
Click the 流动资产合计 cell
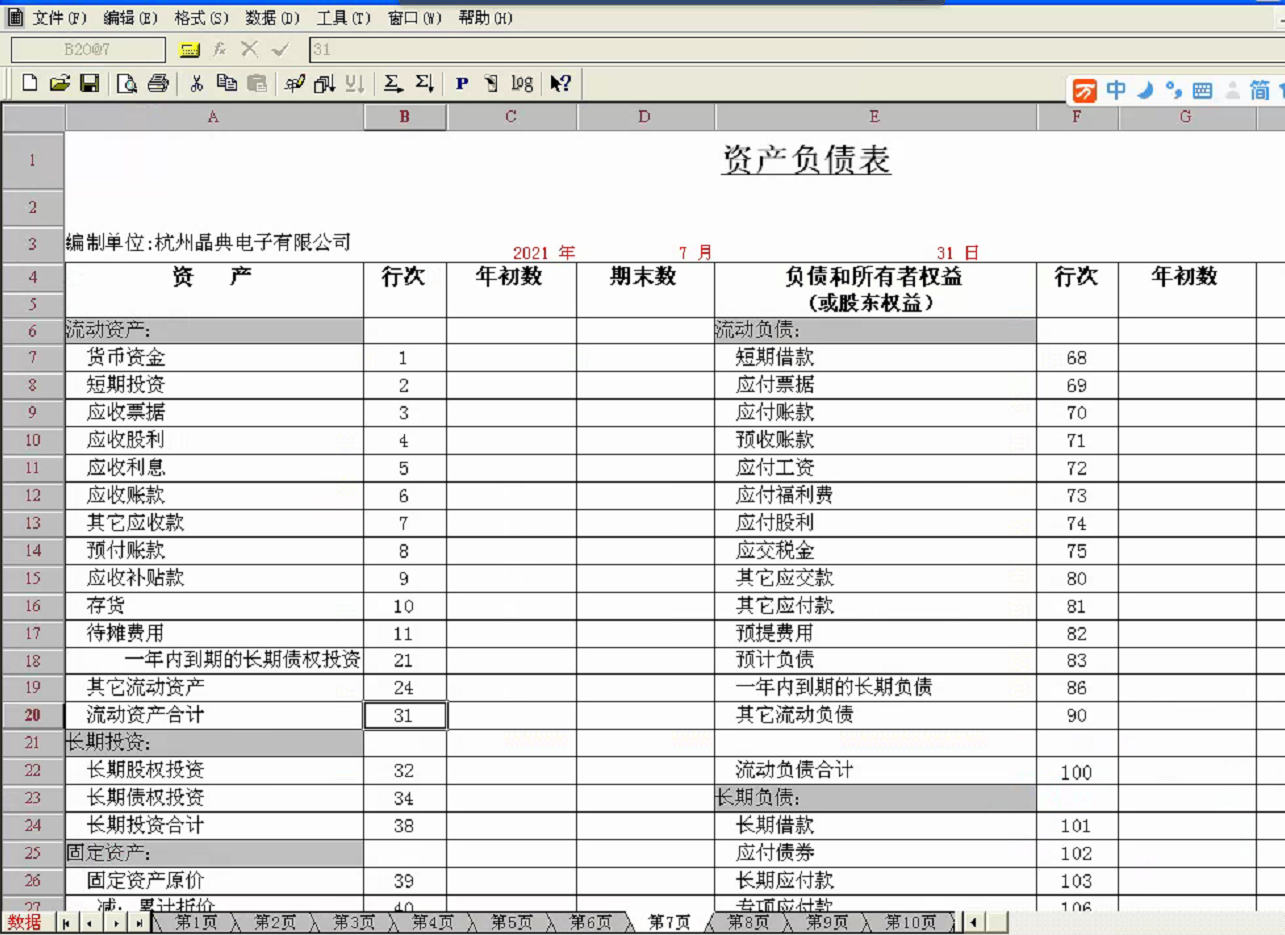coord(214,715)
